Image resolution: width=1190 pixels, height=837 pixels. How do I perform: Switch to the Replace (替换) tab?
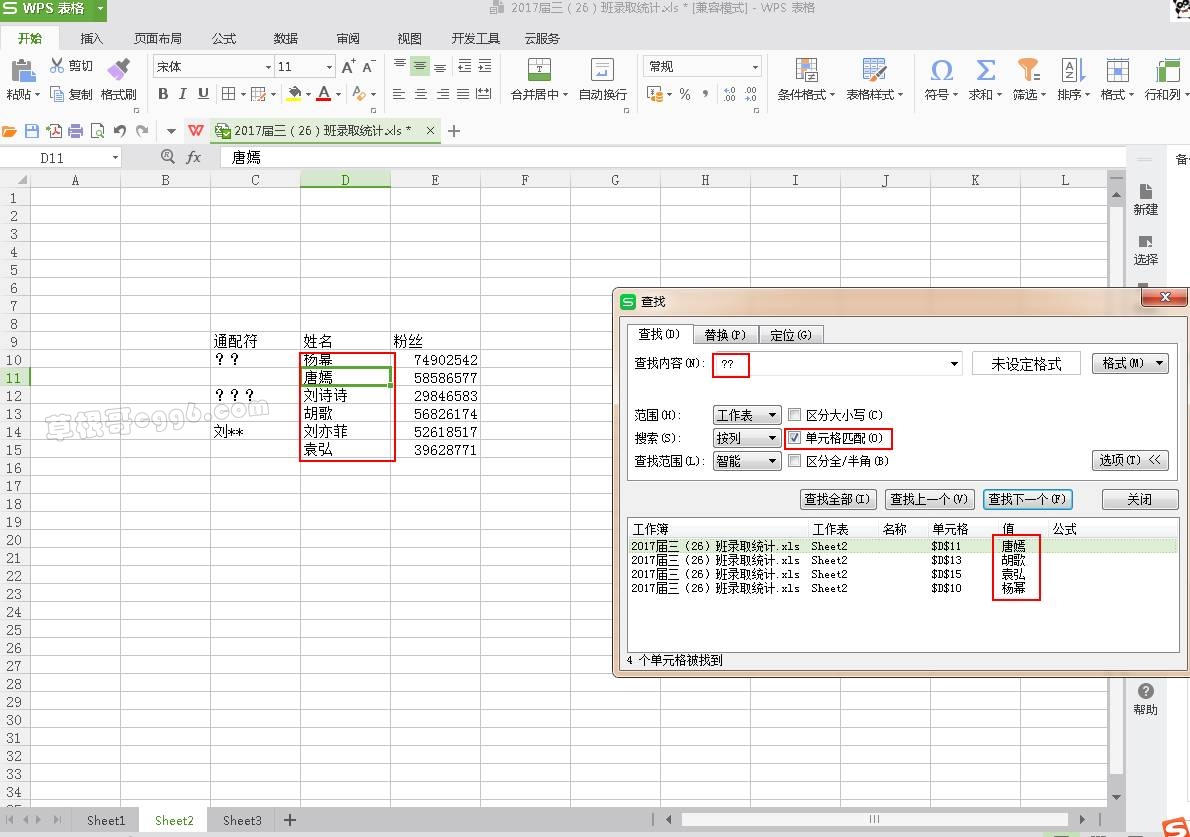[725, 335]
